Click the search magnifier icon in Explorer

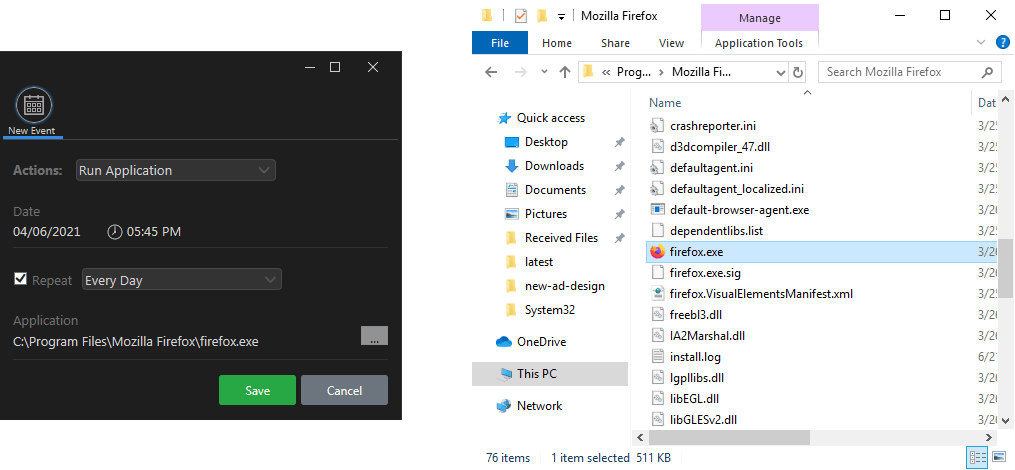point(987,72)
